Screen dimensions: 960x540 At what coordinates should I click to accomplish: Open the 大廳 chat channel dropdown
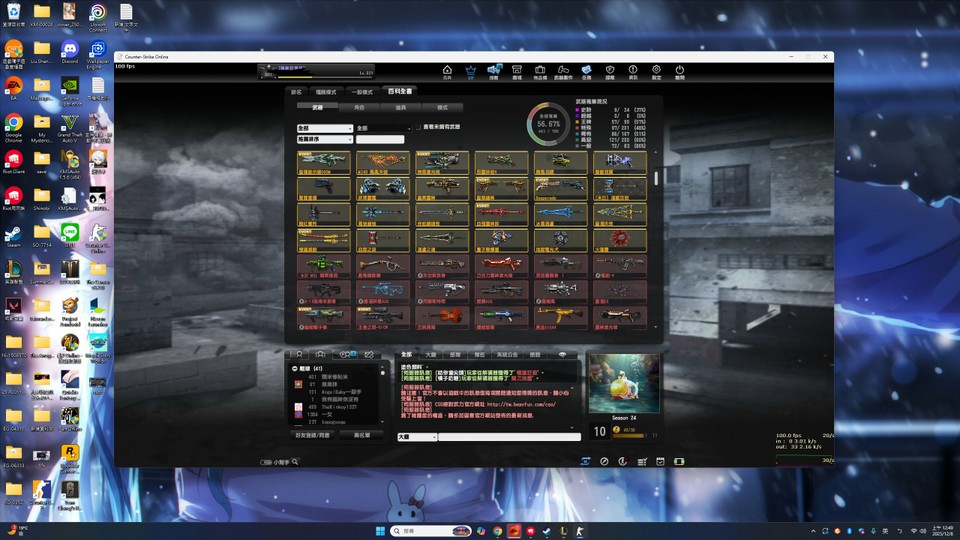point(417,437)
